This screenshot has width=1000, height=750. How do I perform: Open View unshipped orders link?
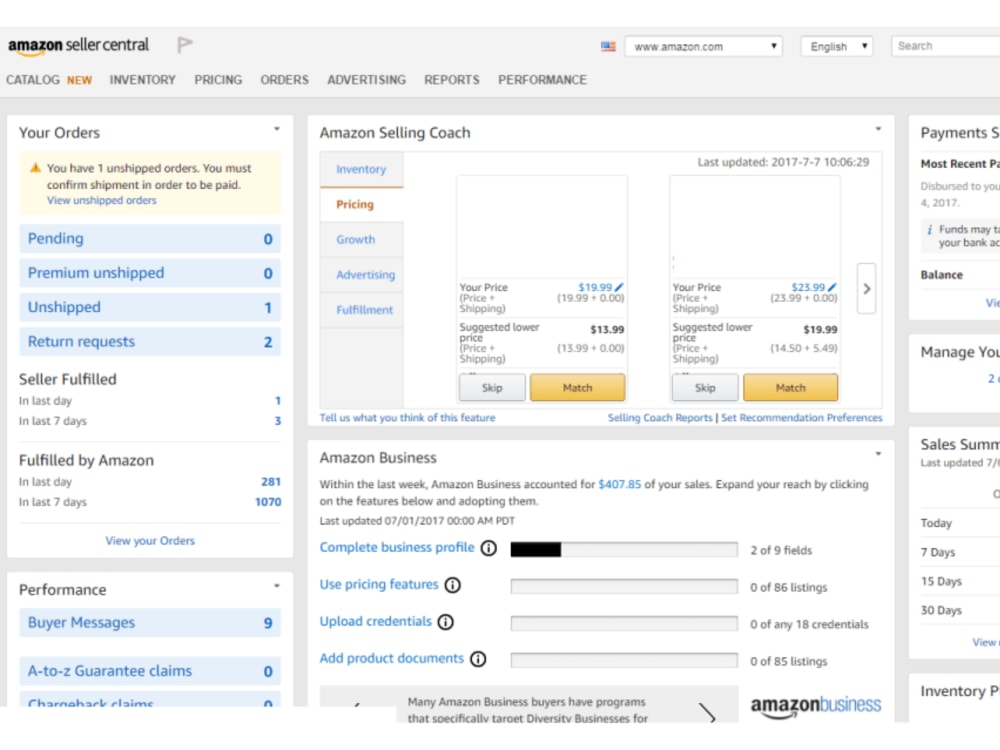(101, 200)
